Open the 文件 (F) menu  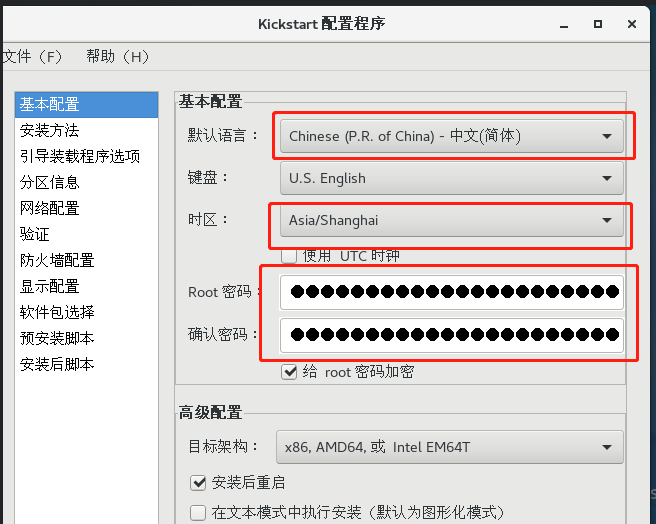pyautogui.click(x=33, y=57)
